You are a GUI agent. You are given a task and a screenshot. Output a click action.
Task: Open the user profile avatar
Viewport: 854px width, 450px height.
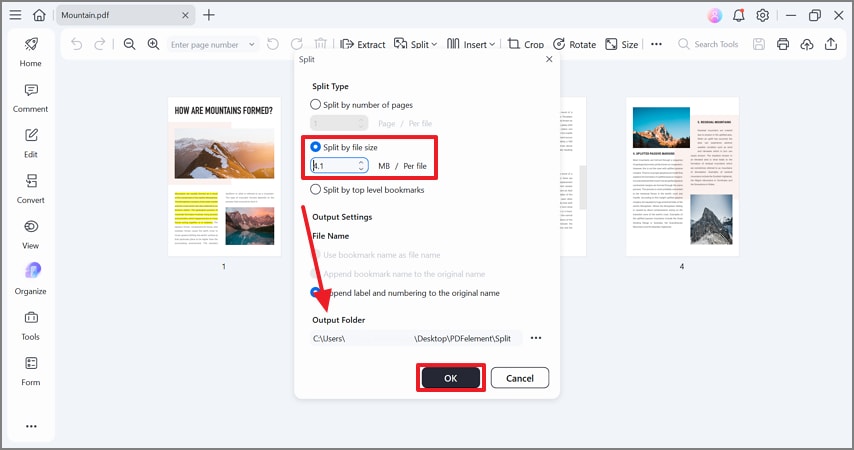point(715,15)
